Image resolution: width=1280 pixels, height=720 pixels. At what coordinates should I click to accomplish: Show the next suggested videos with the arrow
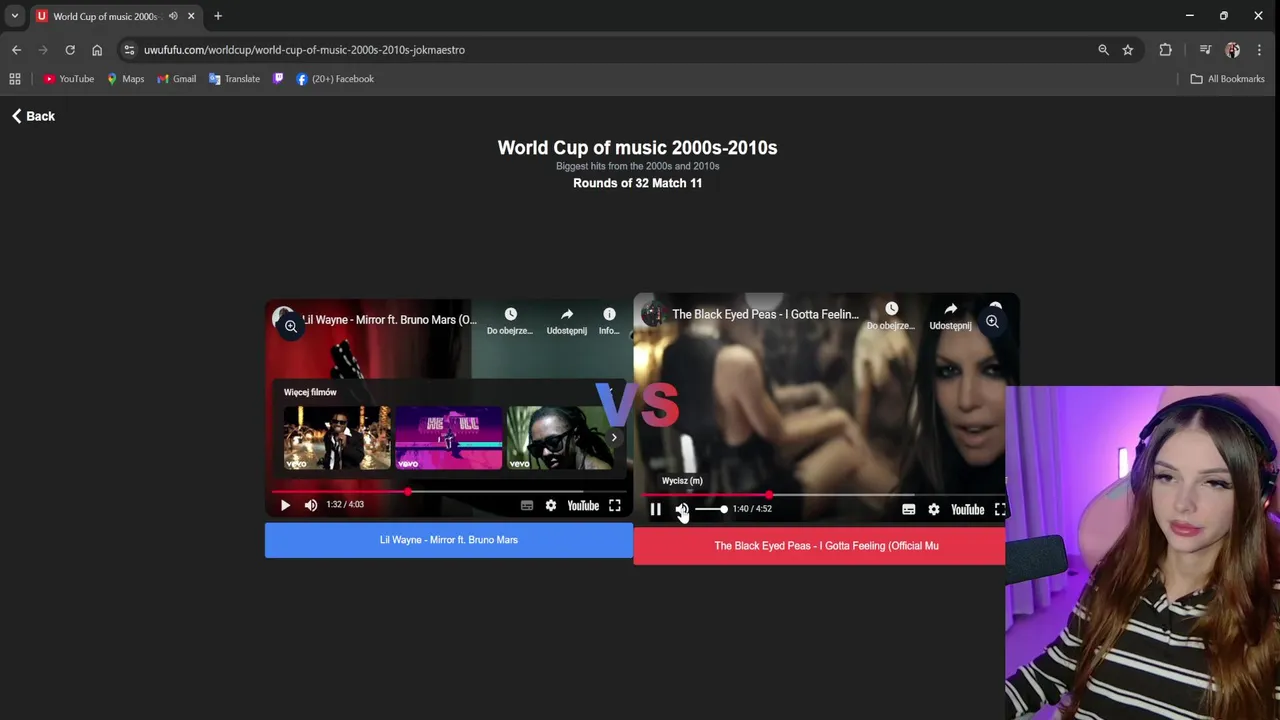614,438
